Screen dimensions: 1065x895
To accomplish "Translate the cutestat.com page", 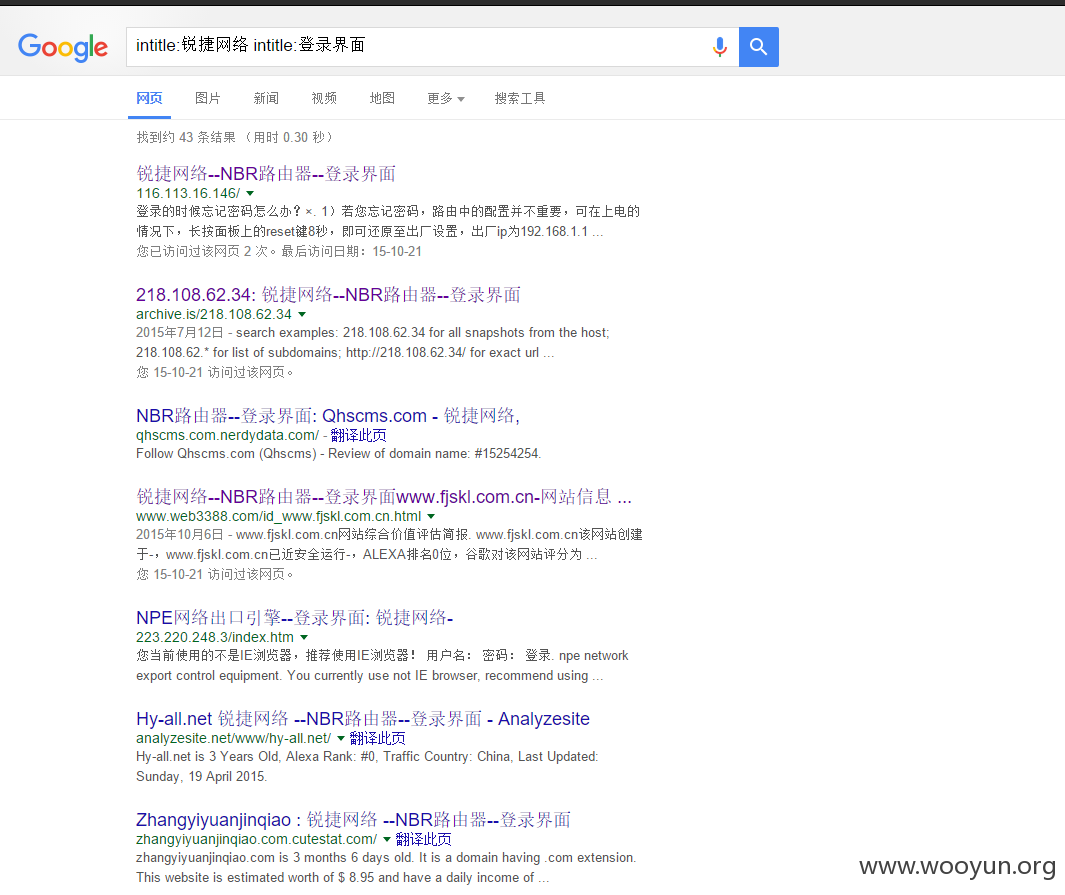I will click(x=423, y=839).
